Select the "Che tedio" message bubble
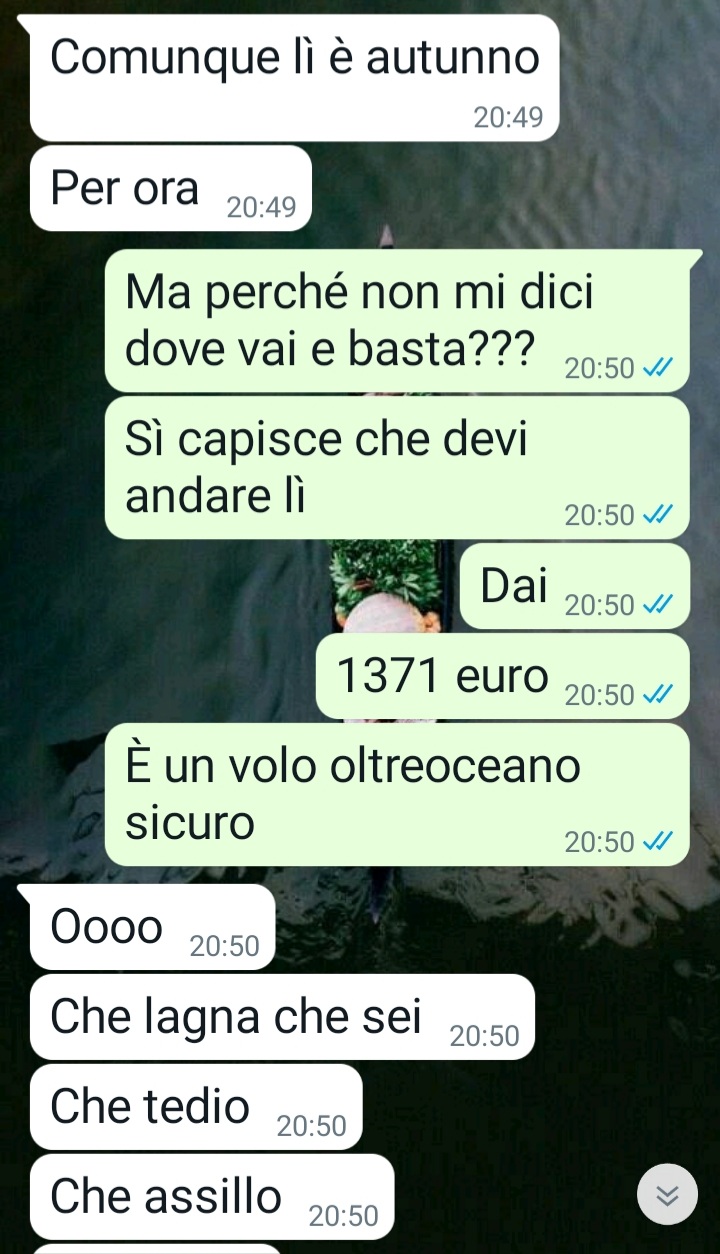This screenshot has width=720, height=1254. pos(196,1107)
